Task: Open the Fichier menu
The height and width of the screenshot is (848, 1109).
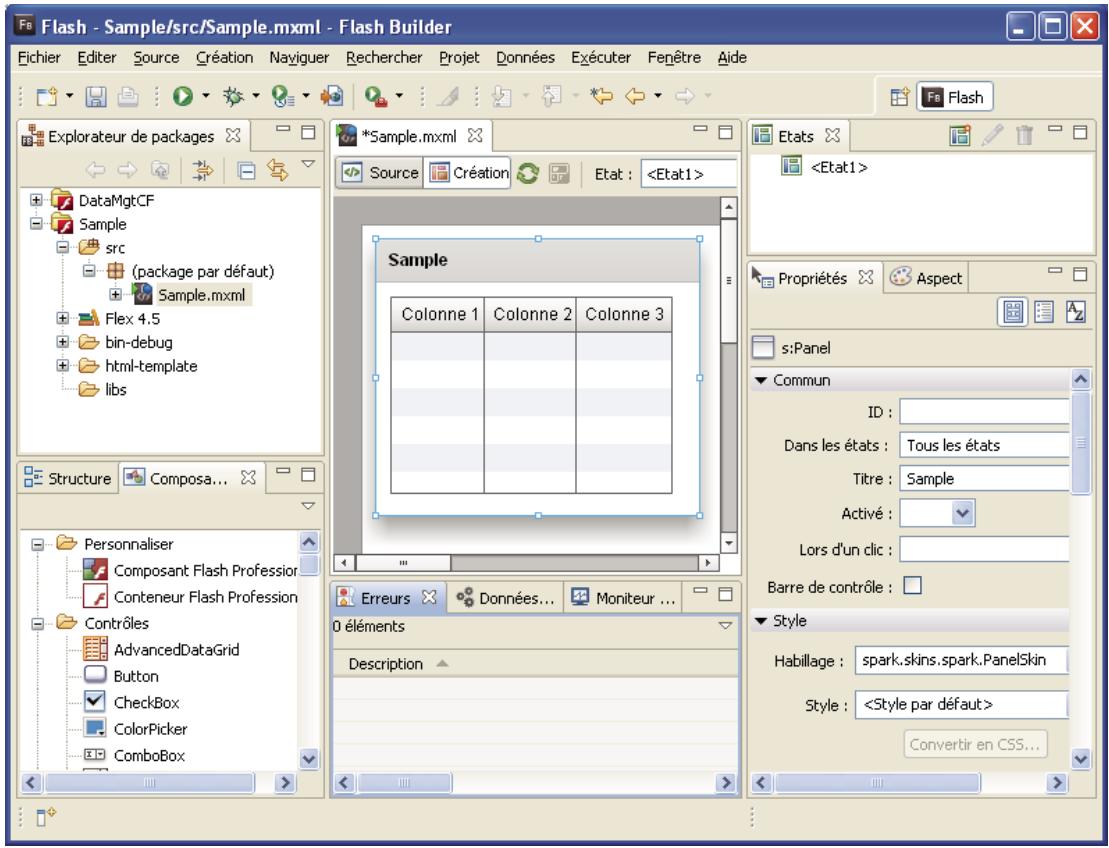Action: pos(39,58)
